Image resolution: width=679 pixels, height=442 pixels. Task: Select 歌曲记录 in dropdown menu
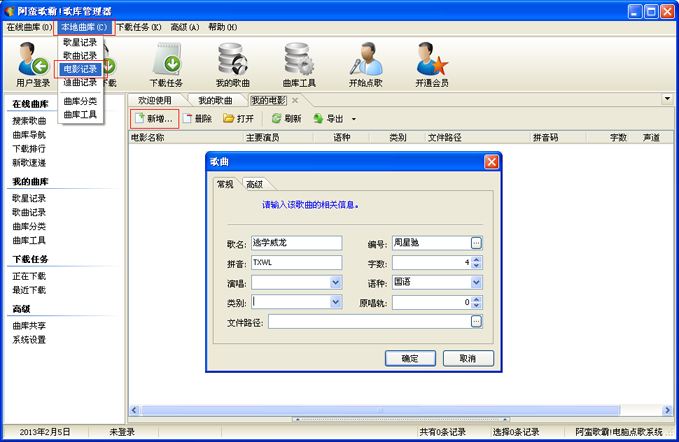coord(80,56)
